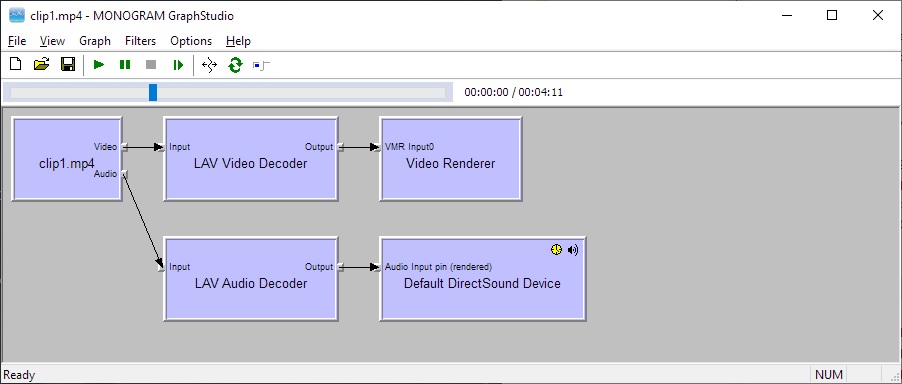Minimize the GraphStudio window
902x384 pixels.
click(786, 16)
